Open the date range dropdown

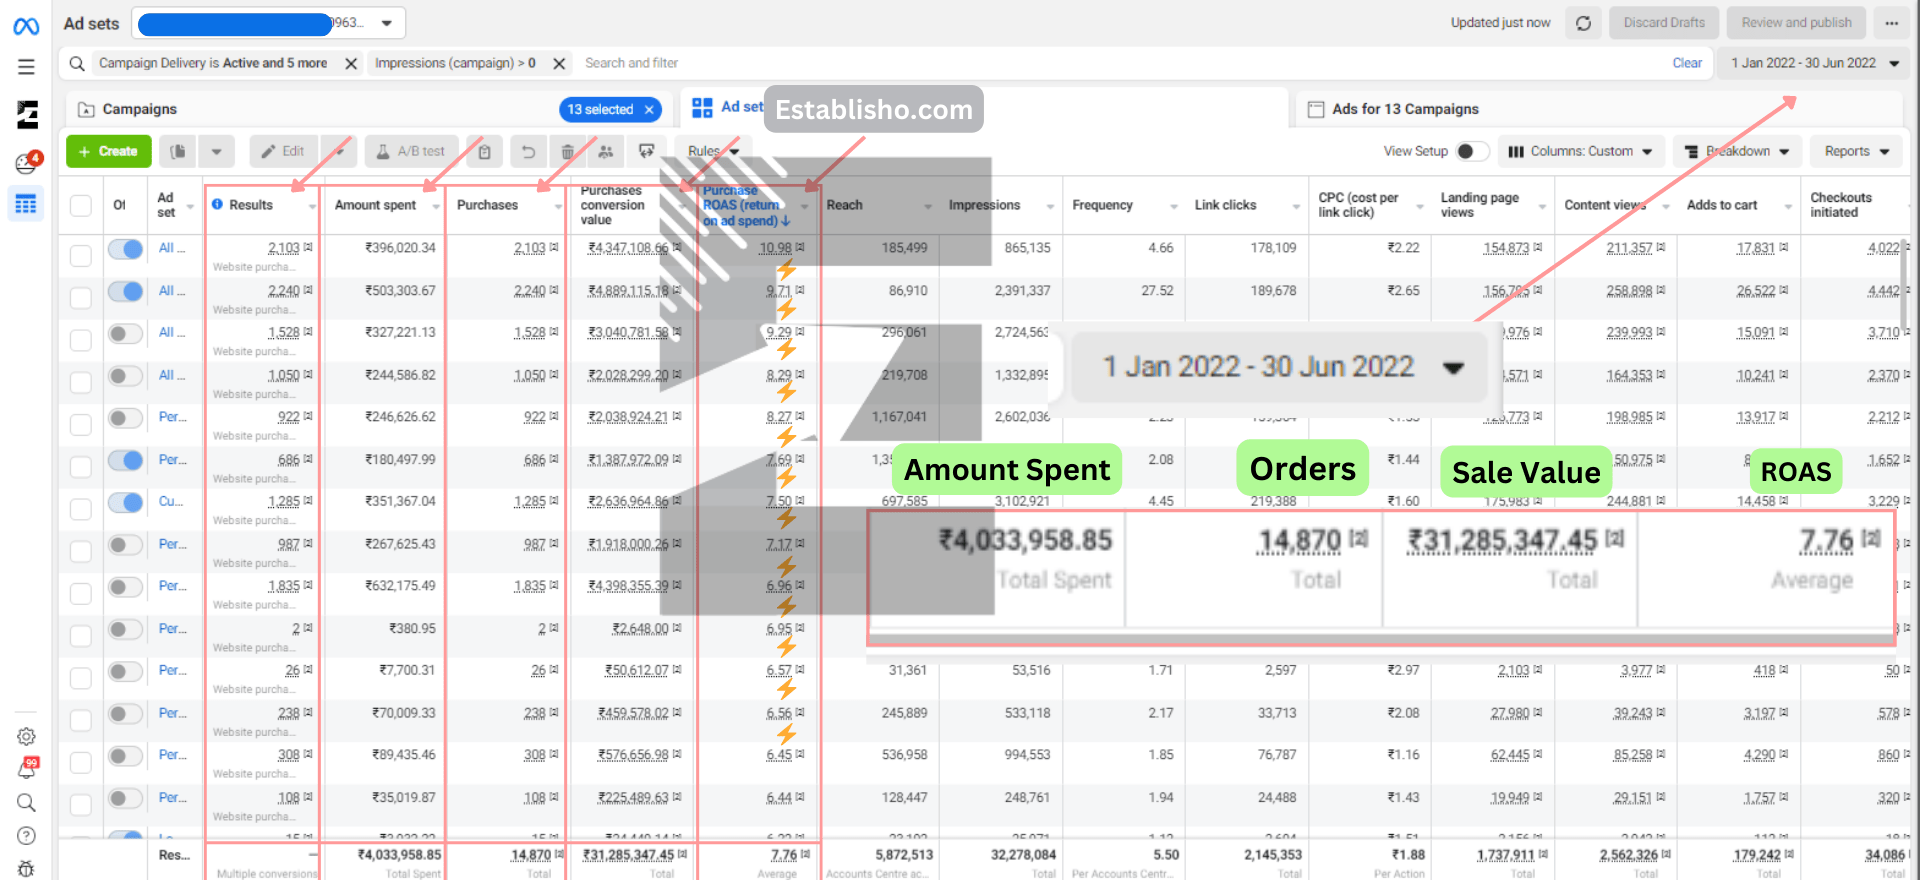[1813, 63]
